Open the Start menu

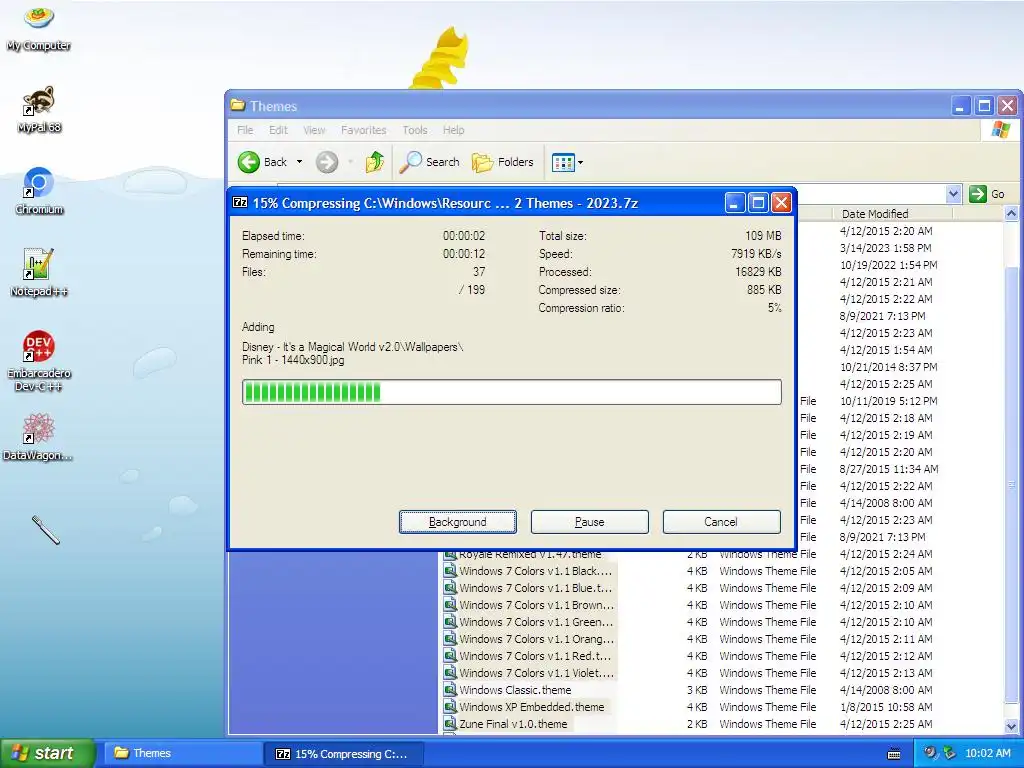point(47,753)
